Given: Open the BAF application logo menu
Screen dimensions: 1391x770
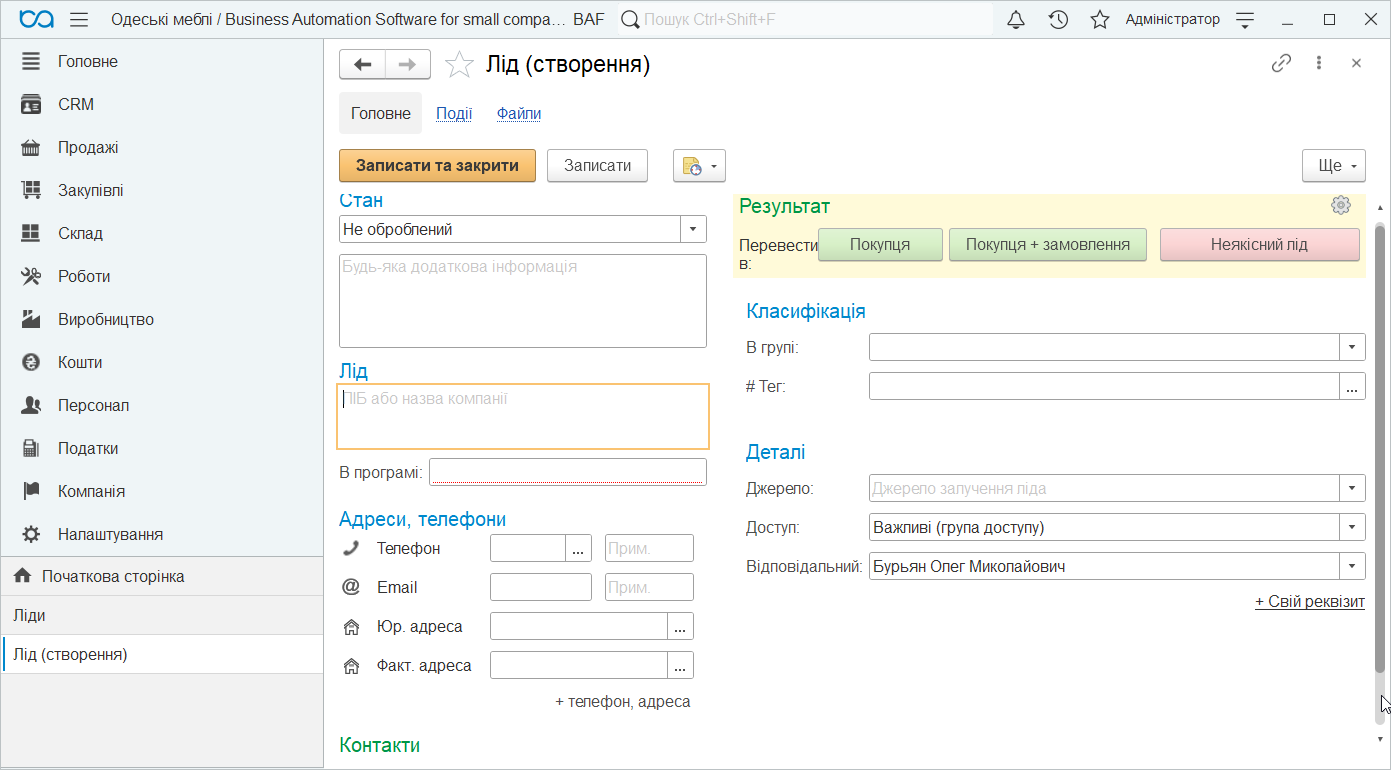Looking at the screenshot, I should (37, 20).
